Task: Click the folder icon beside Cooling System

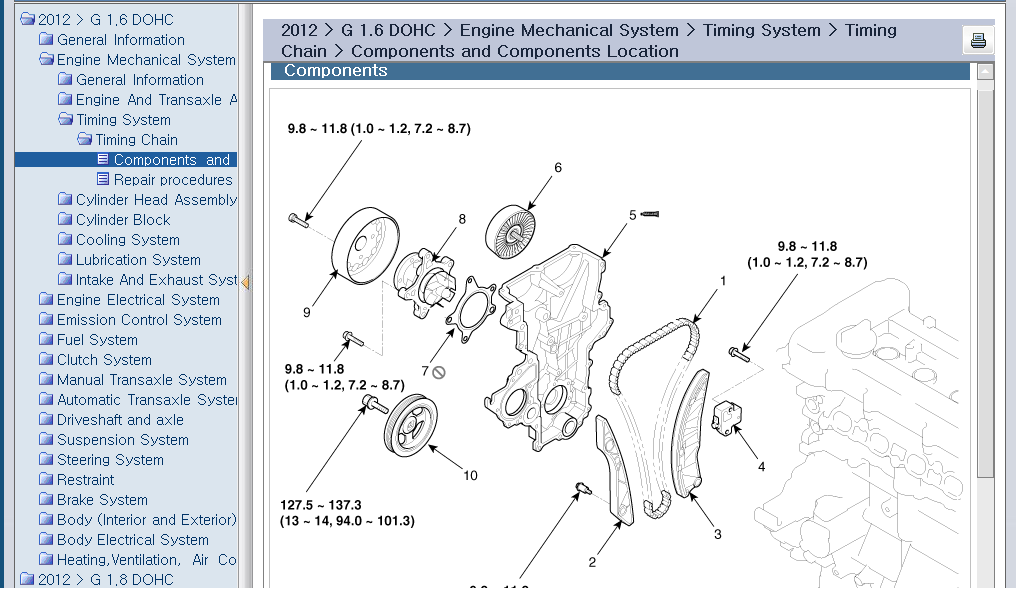Action: [x=65, y=239]
